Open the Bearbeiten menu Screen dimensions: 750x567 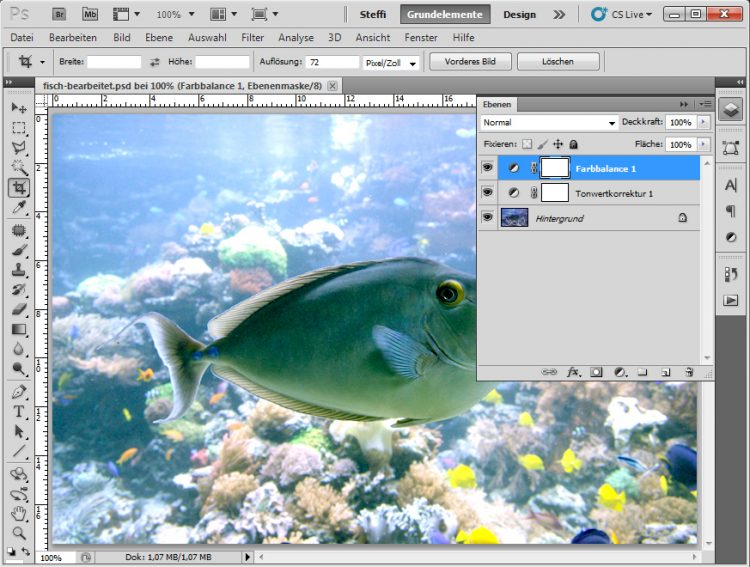[73, 37]
